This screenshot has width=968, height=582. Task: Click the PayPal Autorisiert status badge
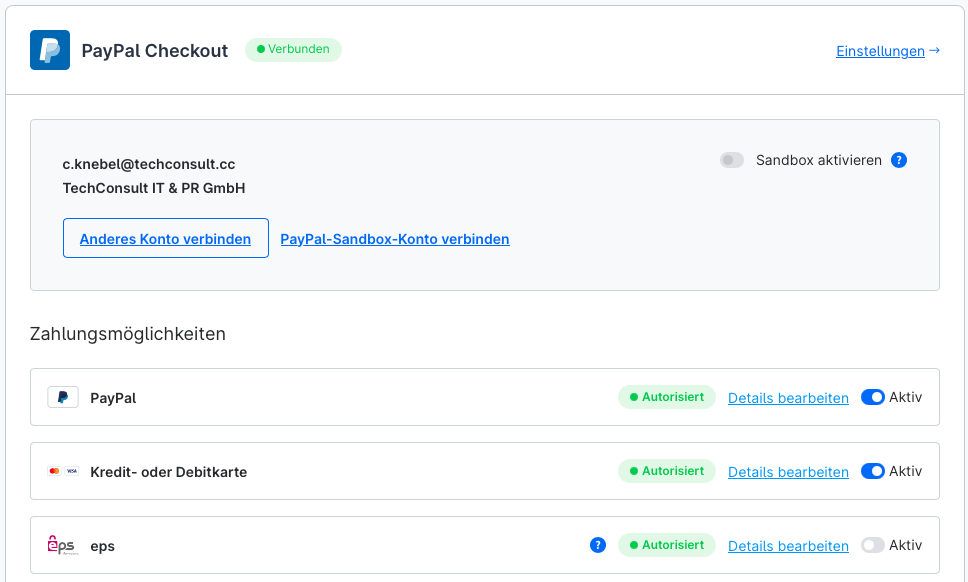click(667, 397)
